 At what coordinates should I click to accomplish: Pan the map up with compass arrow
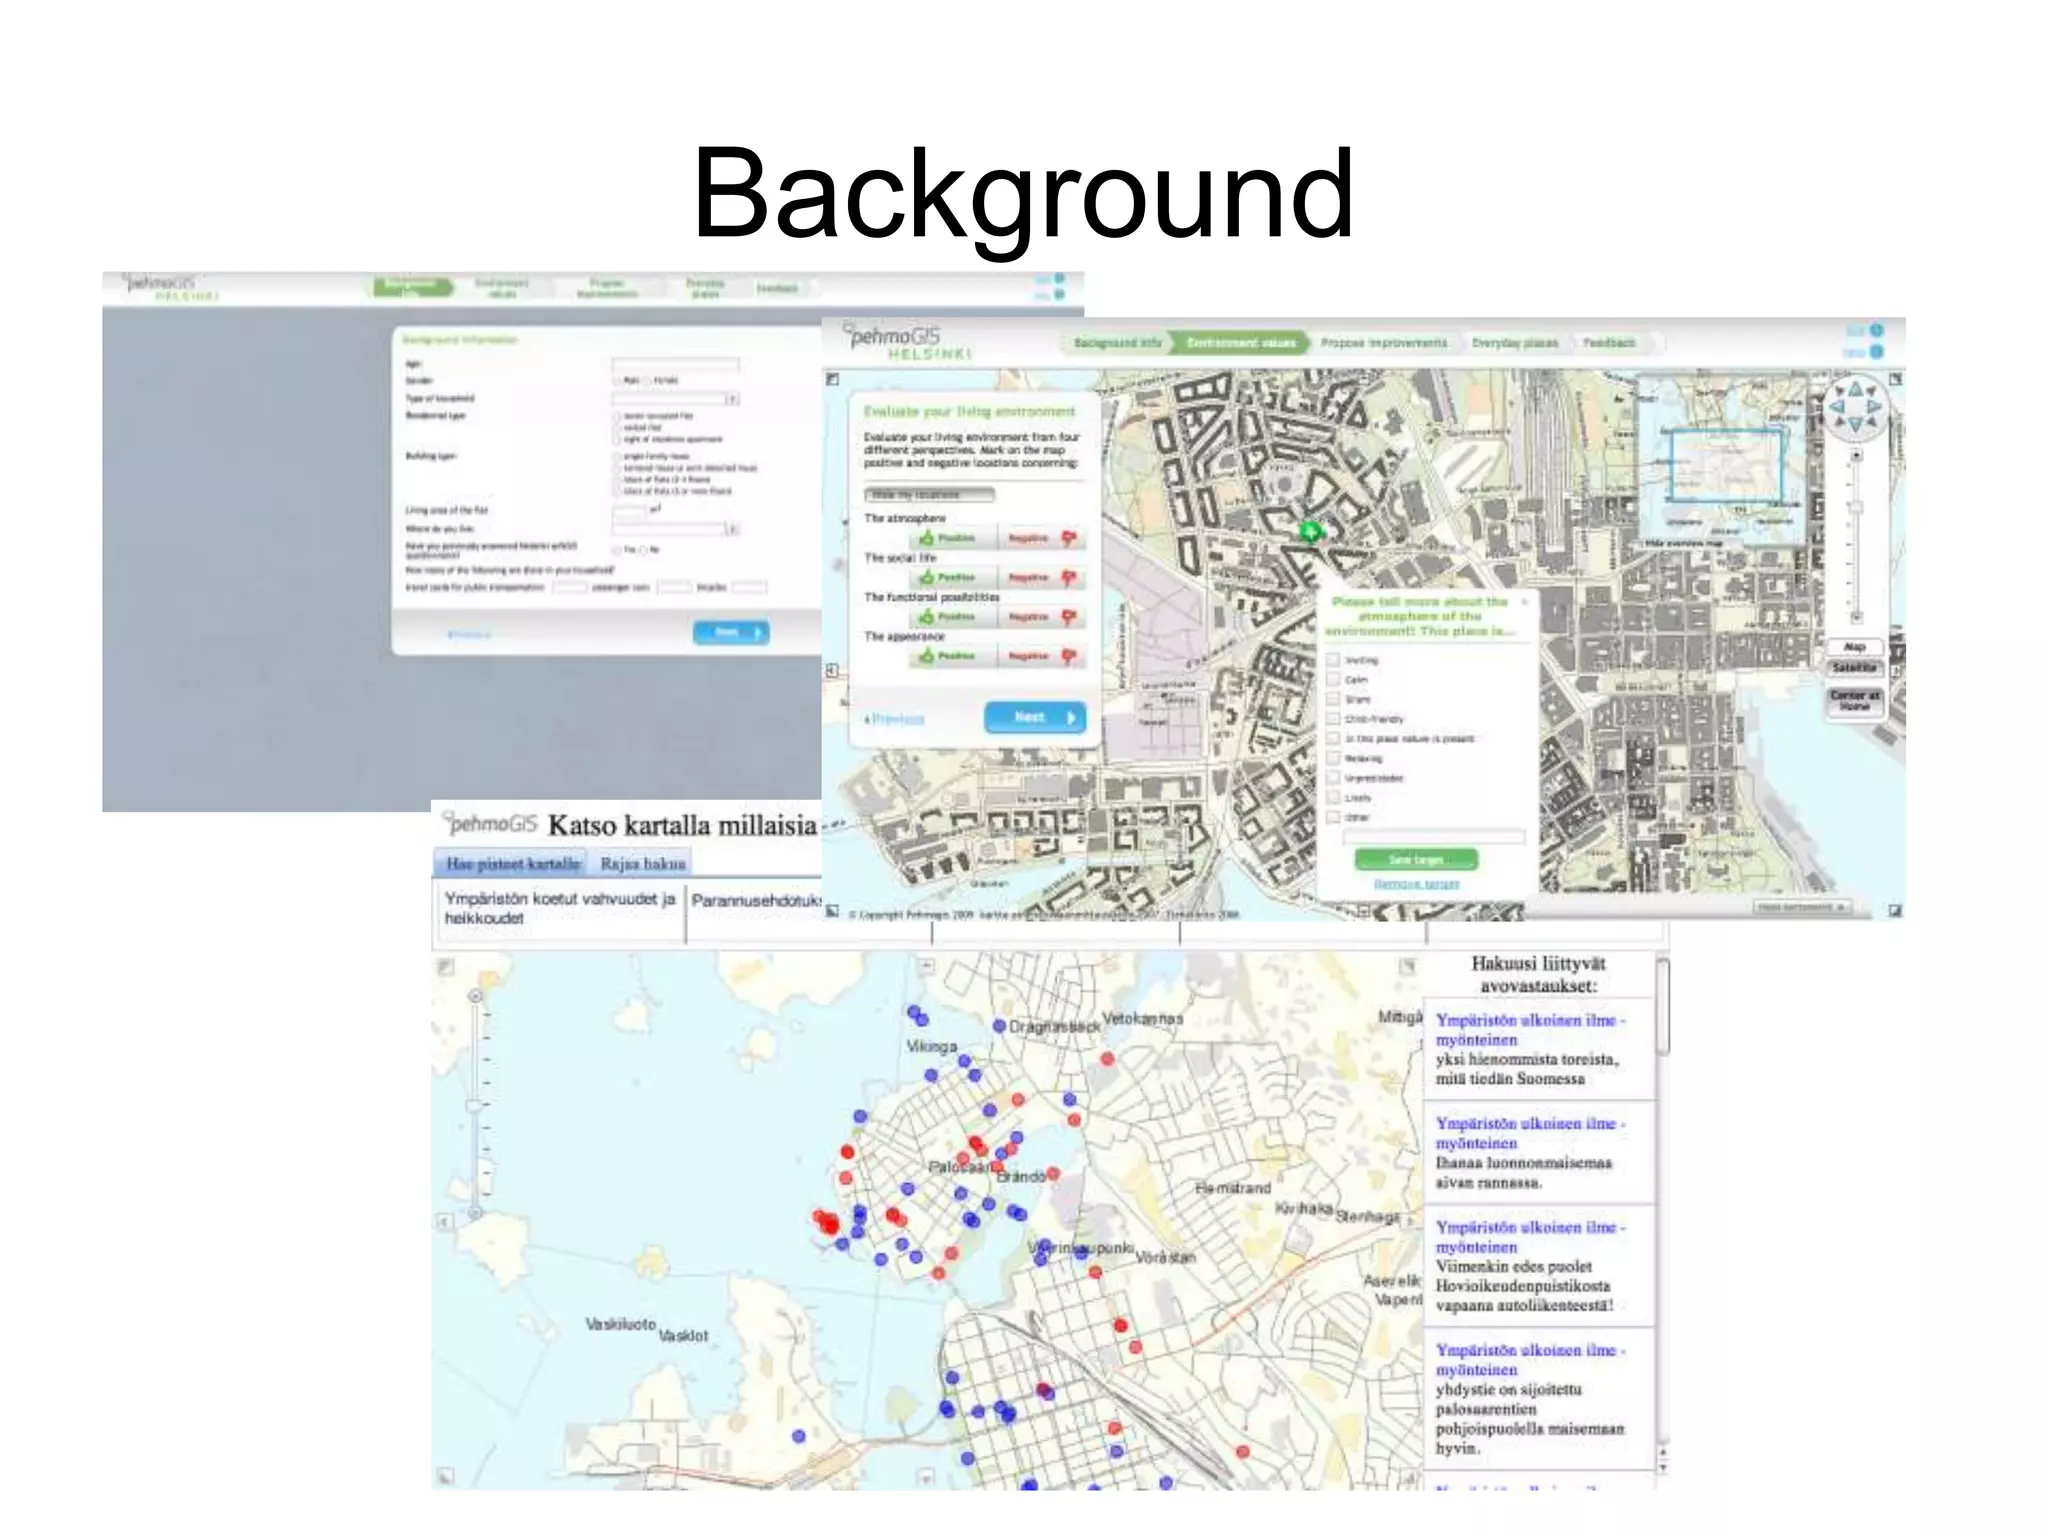[x=1855, y=388]
